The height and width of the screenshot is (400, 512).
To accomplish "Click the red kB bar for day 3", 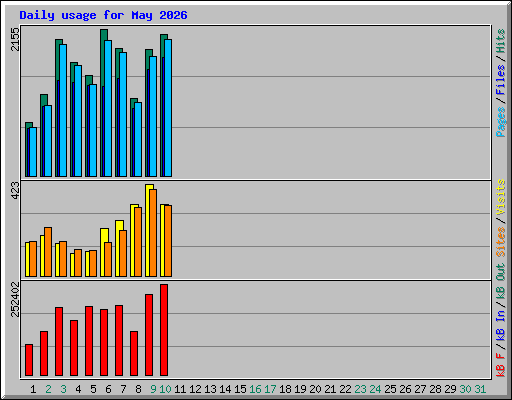I will pos(59,342).
